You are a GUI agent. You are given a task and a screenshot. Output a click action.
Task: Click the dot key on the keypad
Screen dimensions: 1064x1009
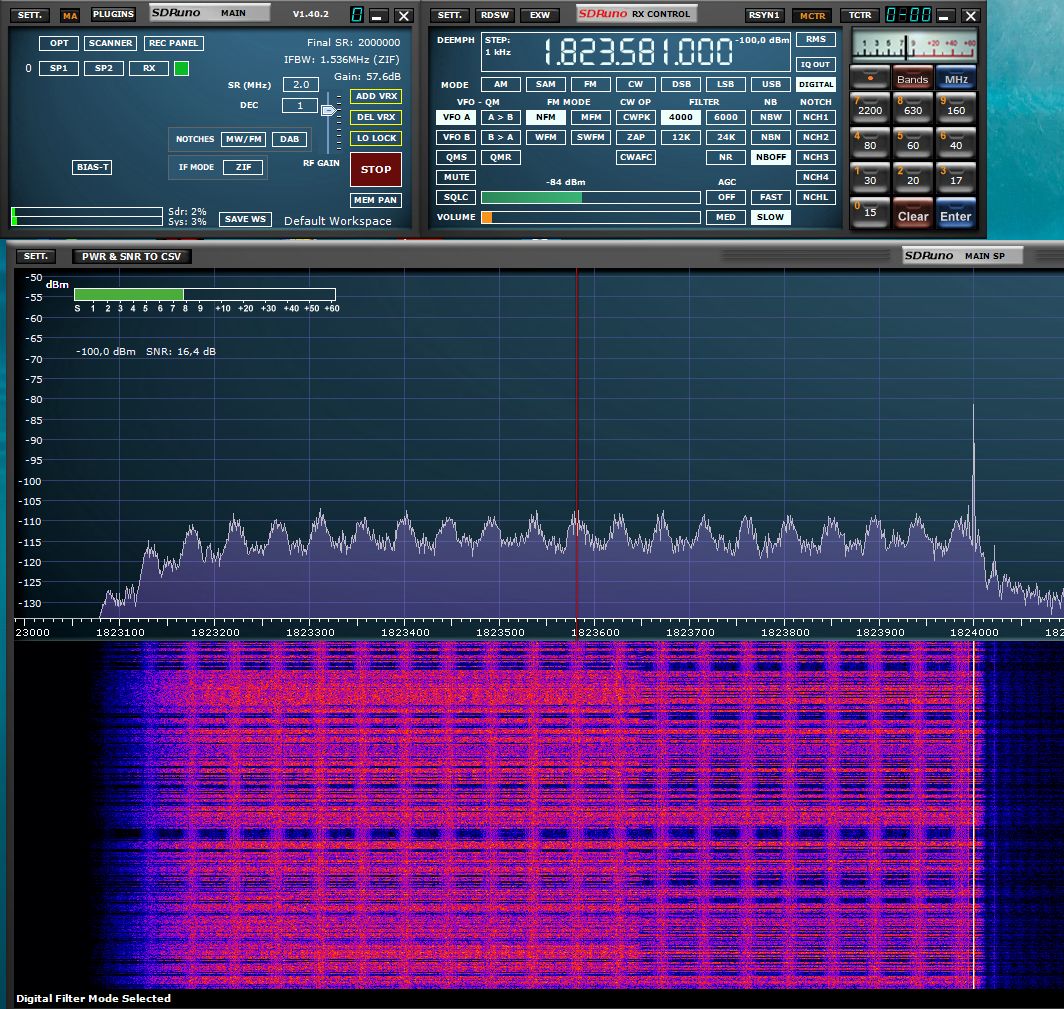(x=870, y=78)
